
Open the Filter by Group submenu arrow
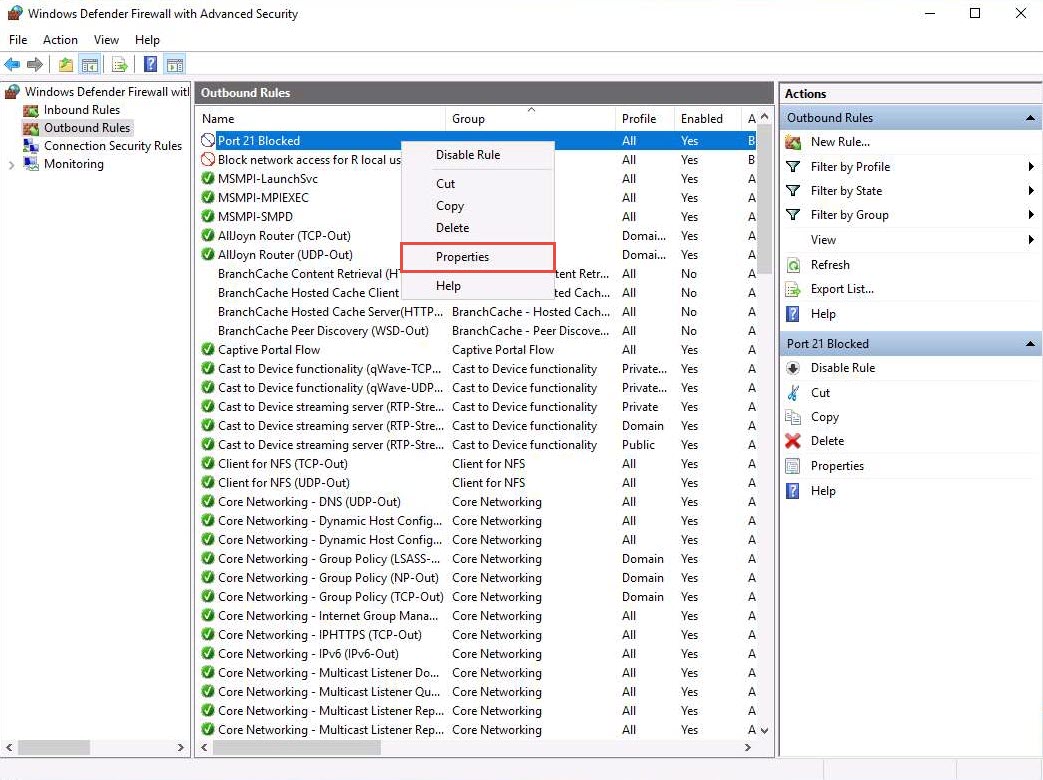pyautogui.click(x=1031, y=215)
